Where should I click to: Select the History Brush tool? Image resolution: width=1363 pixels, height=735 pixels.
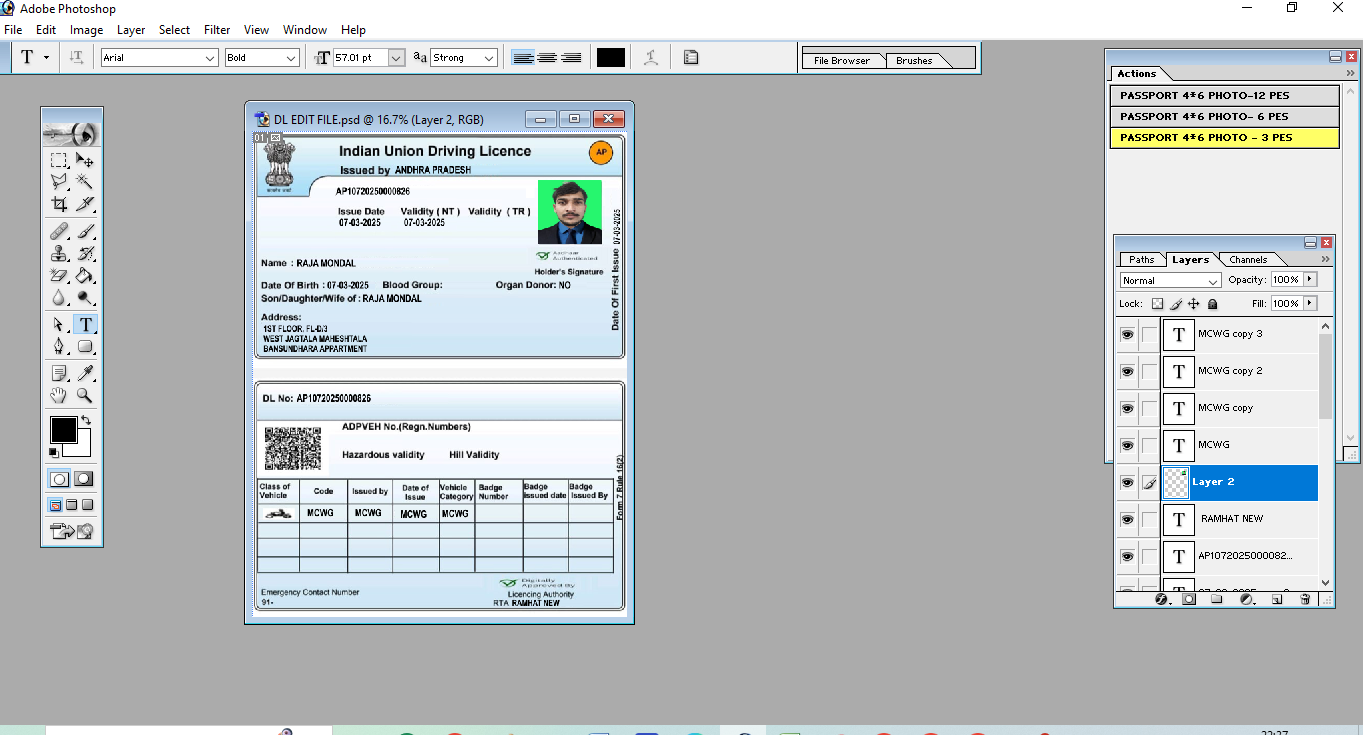coord(85,254)
